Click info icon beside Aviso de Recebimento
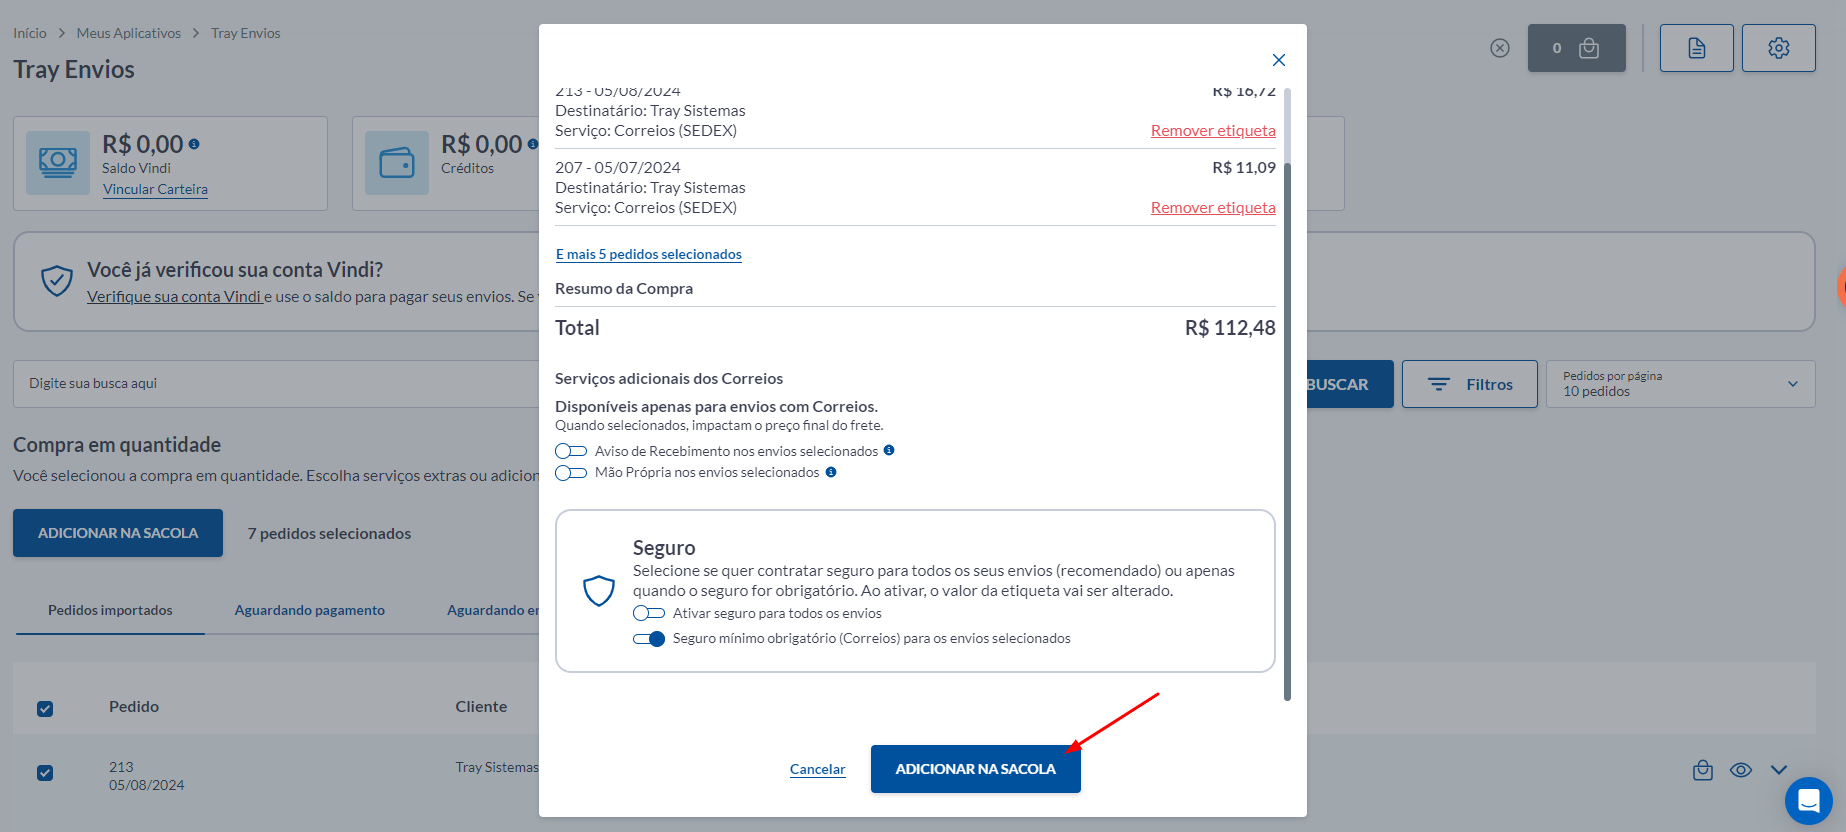Viewport: 1846px width, 832px height. coord(889,450)
